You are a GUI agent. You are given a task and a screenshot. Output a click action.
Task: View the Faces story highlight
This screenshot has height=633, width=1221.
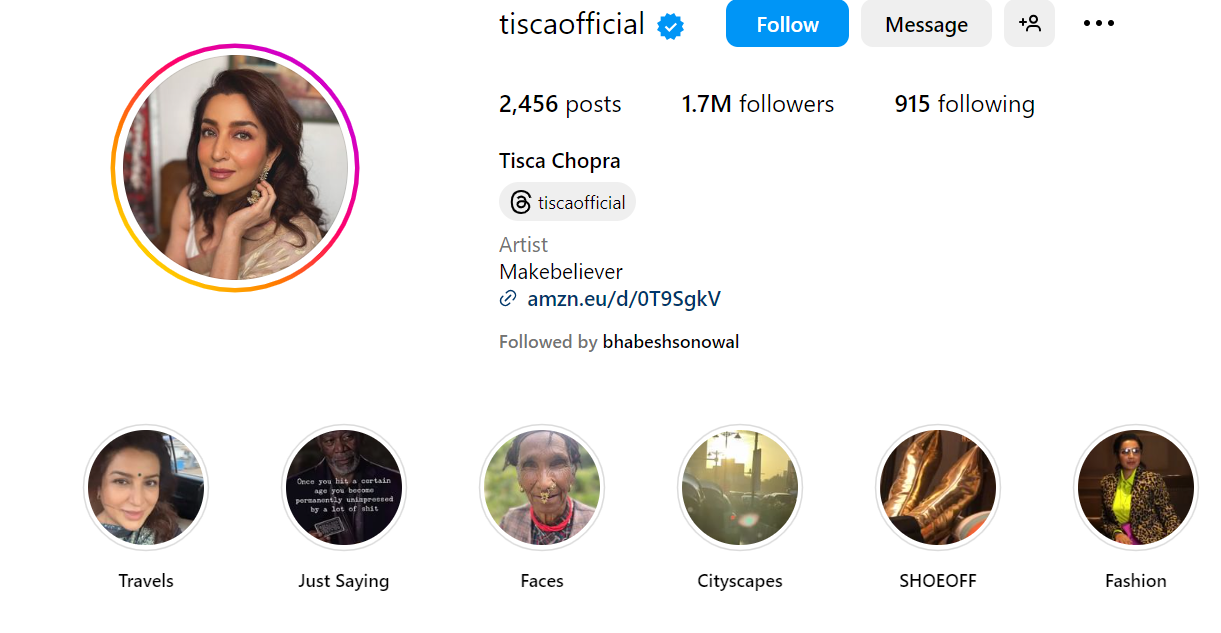pyautogui.click(x=542, y=488)
